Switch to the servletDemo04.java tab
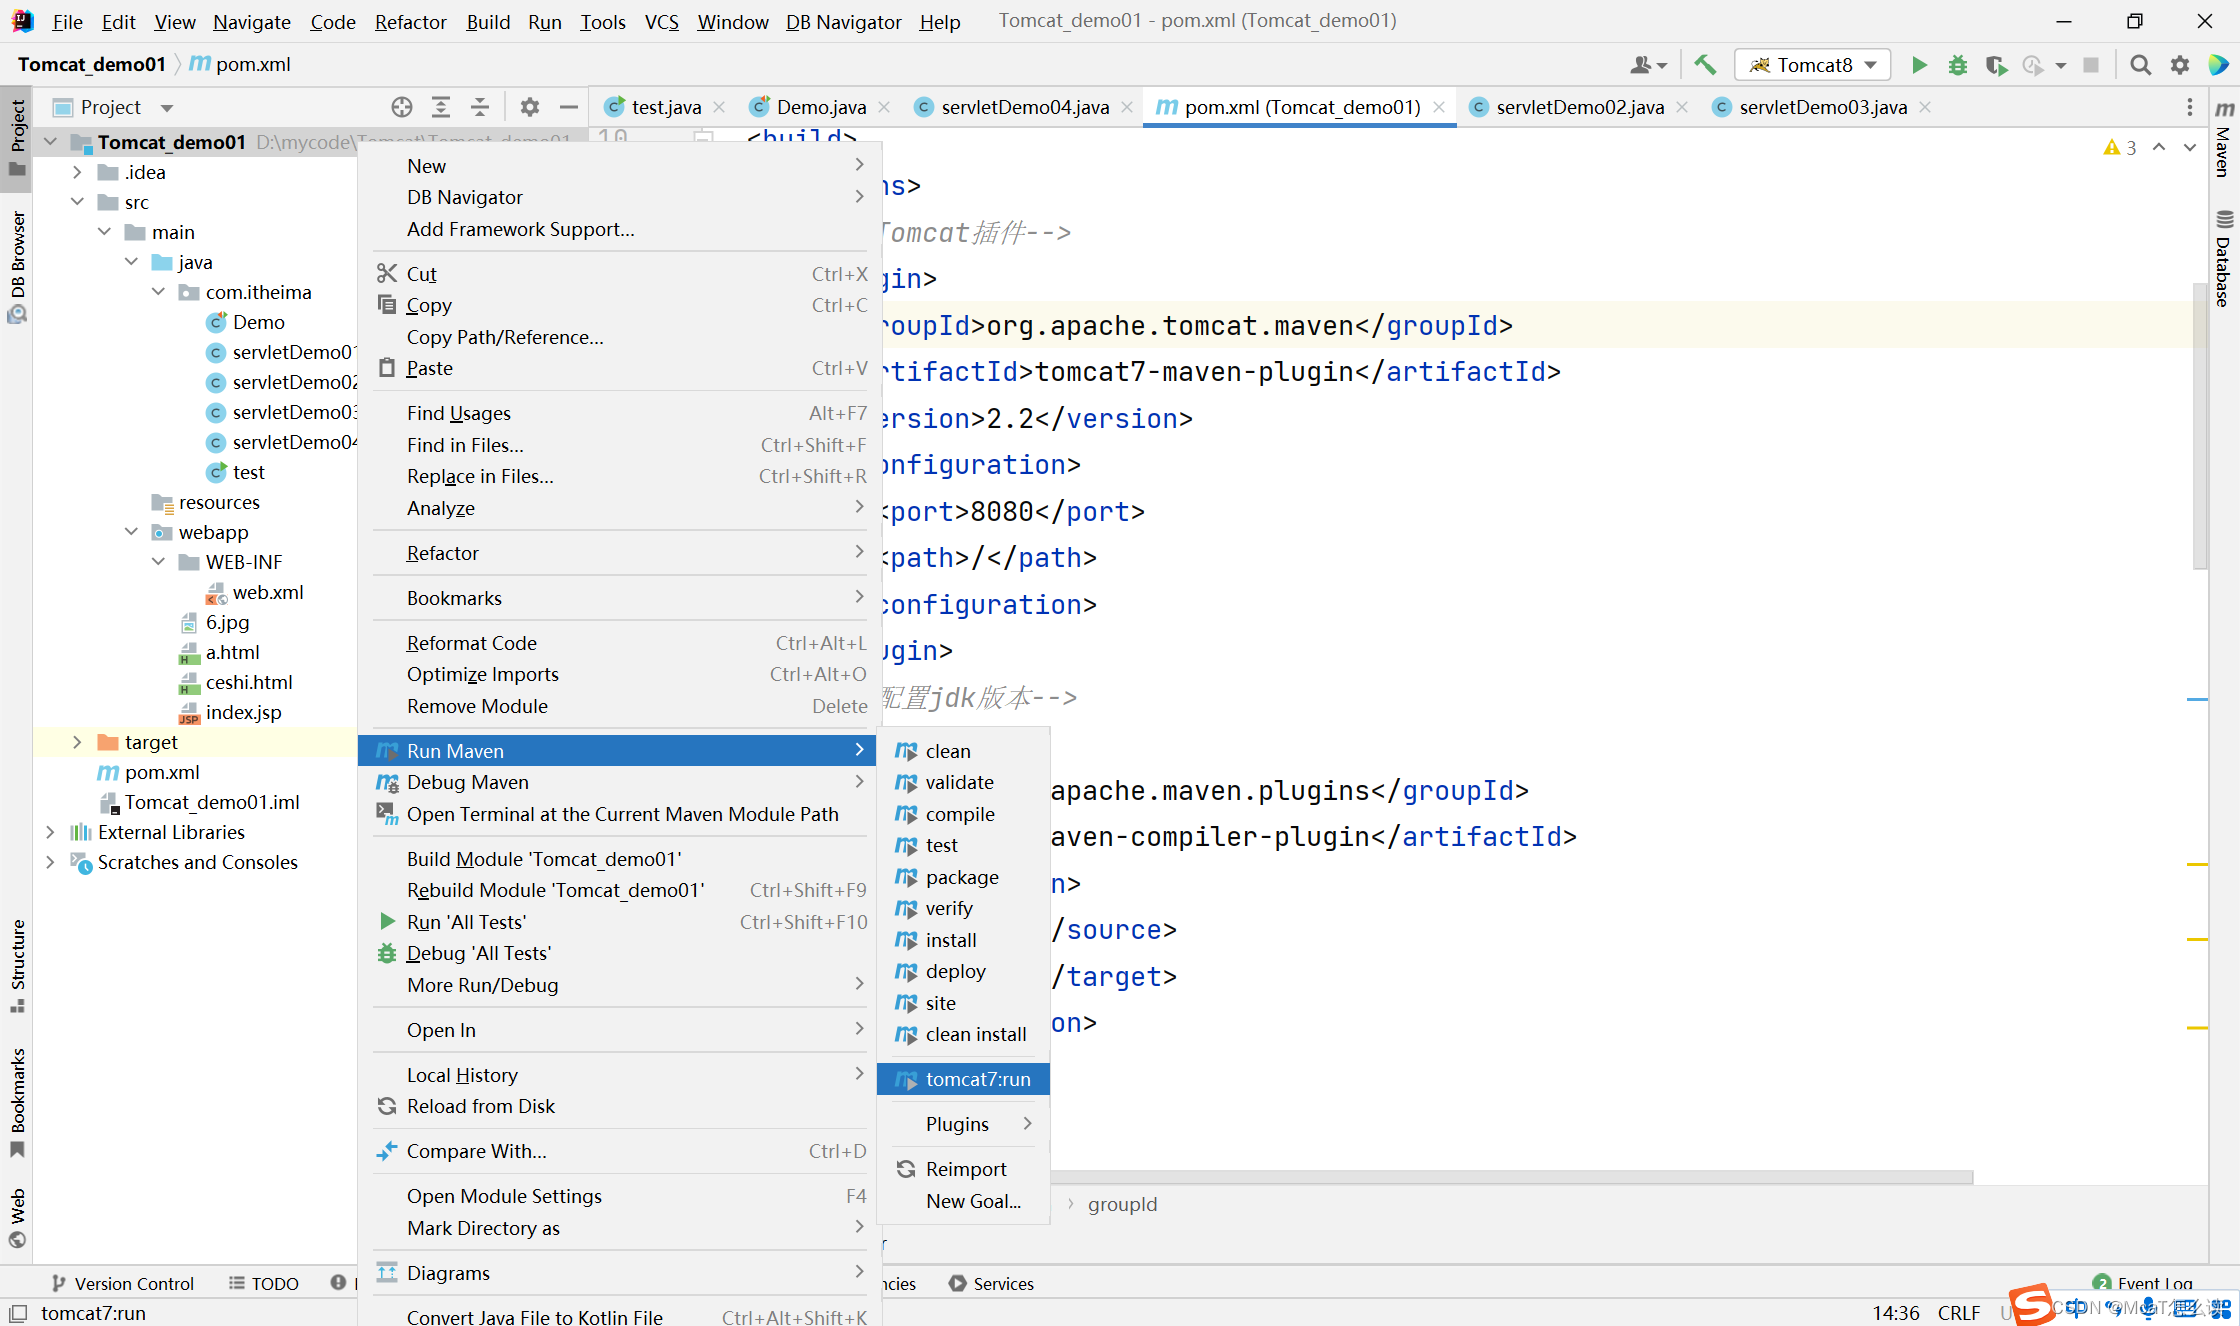The height and width of the screenshot is (1326, 2240). point(1024,107)
